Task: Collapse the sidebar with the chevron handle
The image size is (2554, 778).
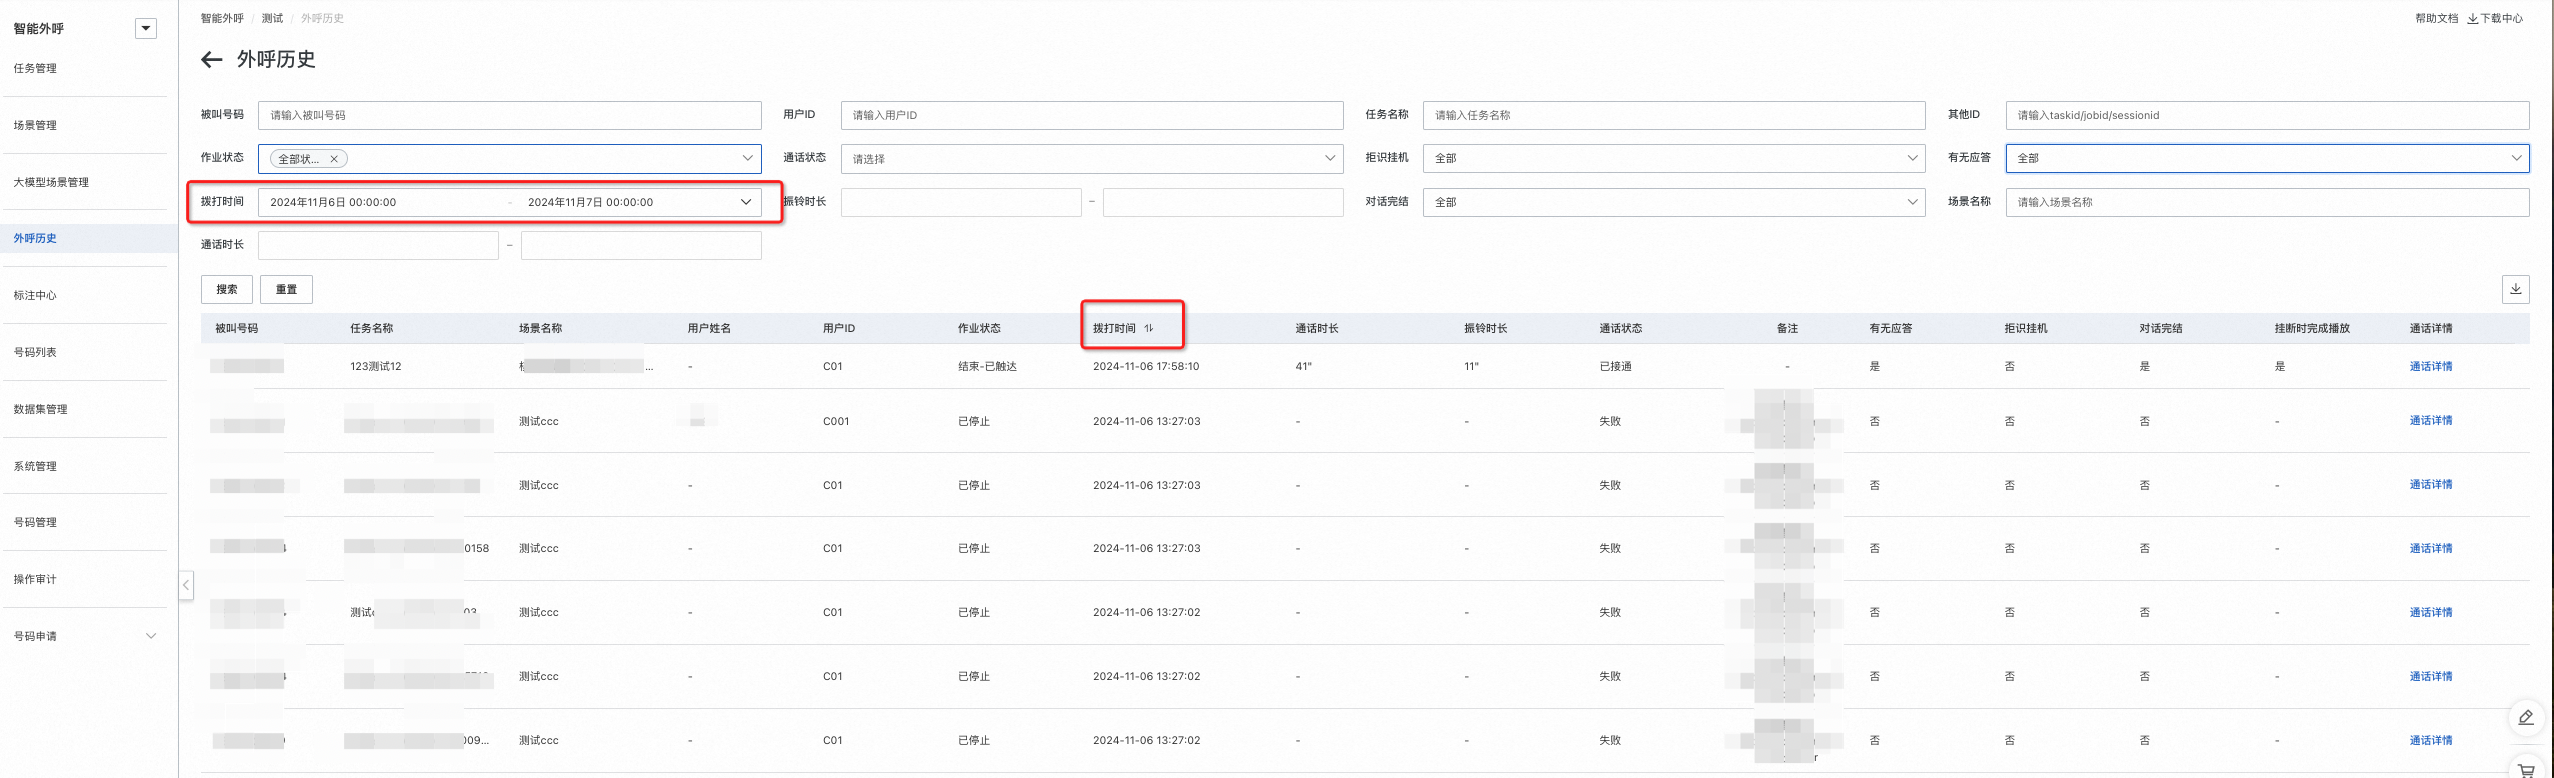Action: [186, 585]
